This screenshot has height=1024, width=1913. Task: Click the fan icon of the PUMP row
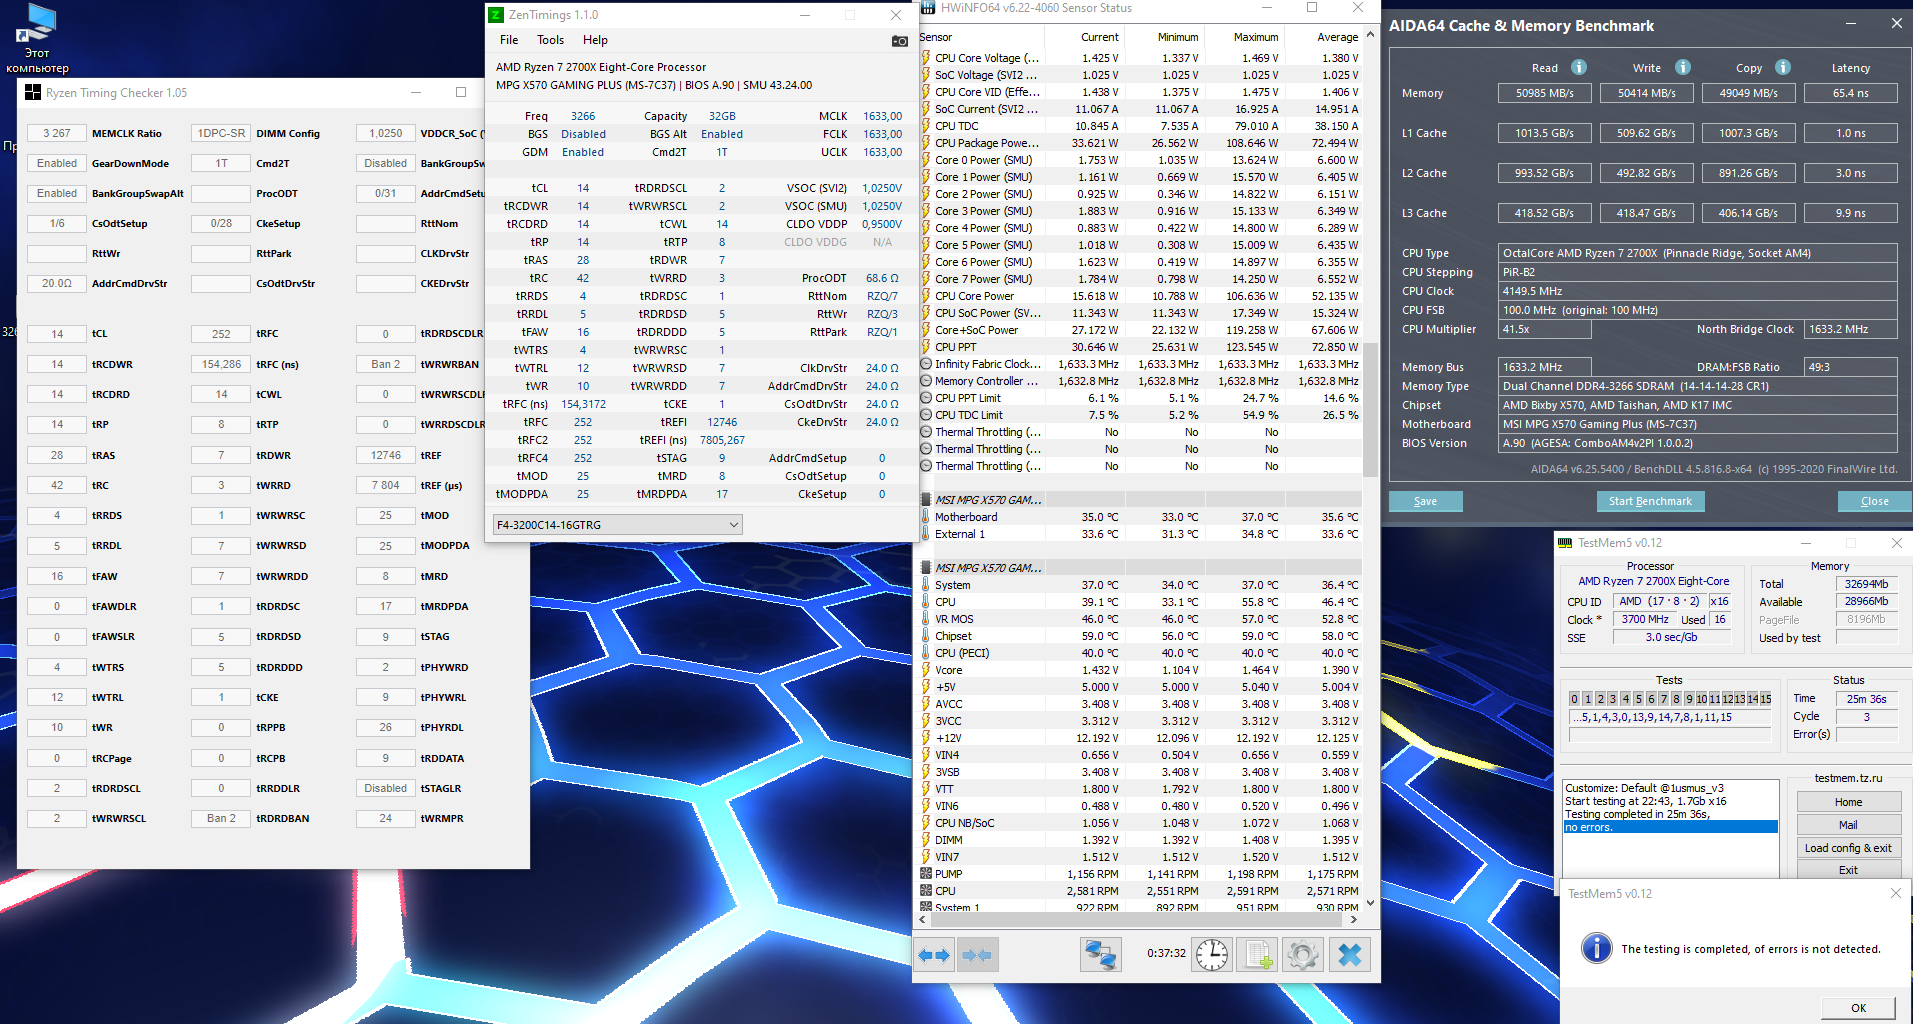tap(926, 874)
